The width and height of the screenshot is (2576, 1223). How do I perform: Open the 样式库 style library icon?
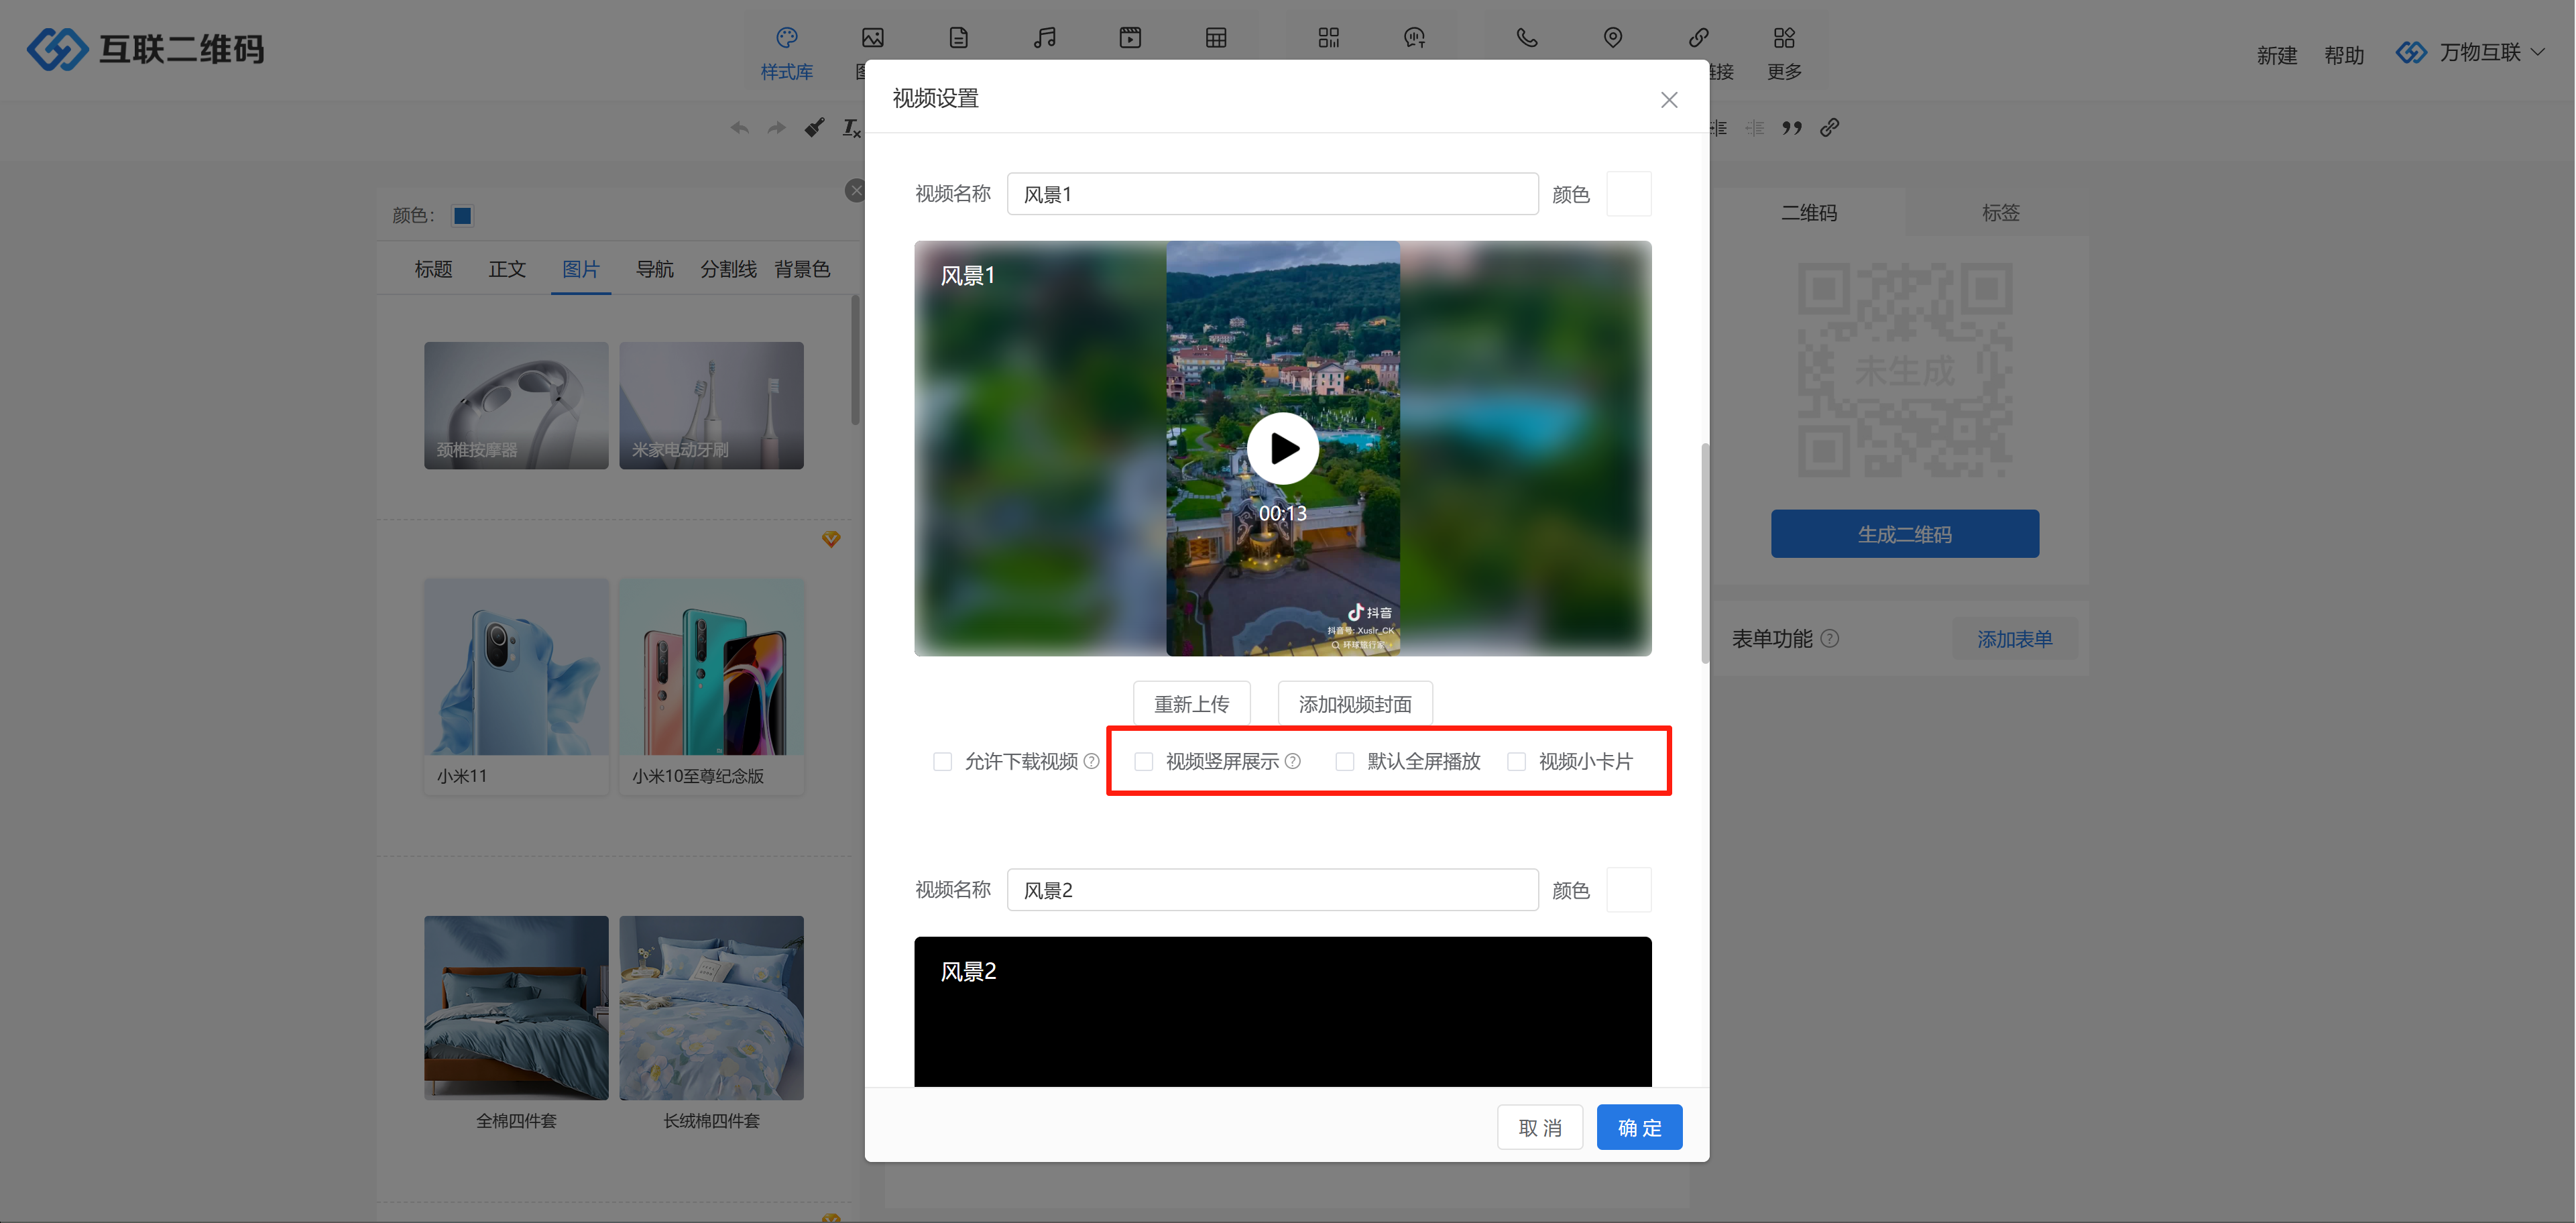point(787,38)
